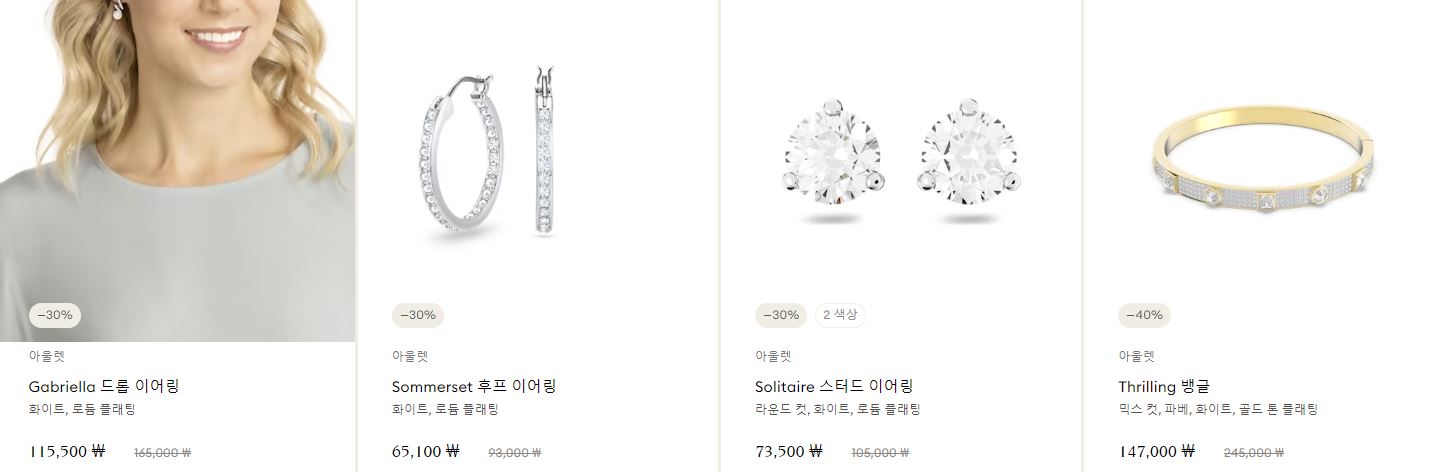This screenshot has width=1434, height=472.
Task: Click the Solitaire 스터드 이어링 title
Action: [x=834, y=386]
